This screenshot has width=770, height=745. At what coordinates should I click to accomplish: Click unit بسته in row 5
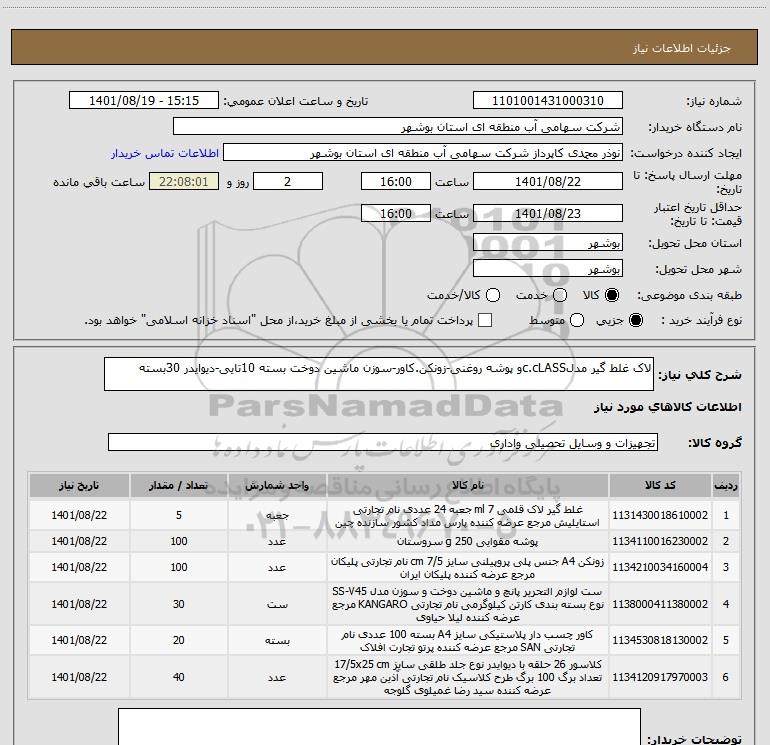point(277,641)
